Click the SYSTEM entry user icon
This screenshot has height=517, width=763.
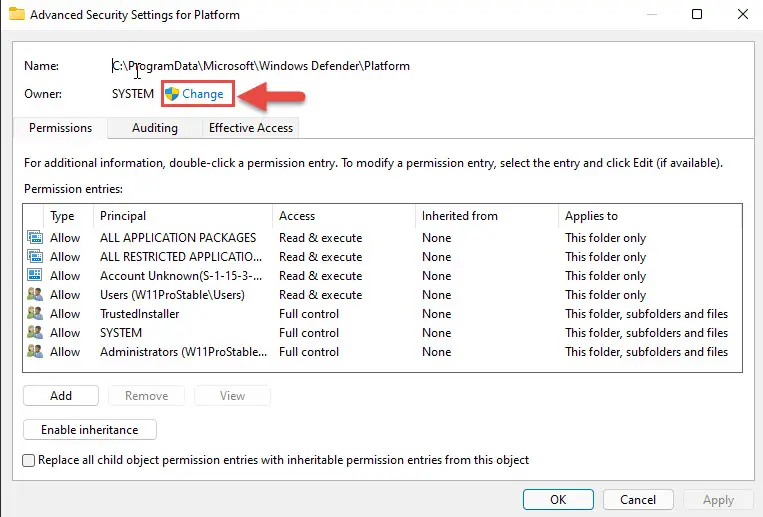click(x=35, y=332)
